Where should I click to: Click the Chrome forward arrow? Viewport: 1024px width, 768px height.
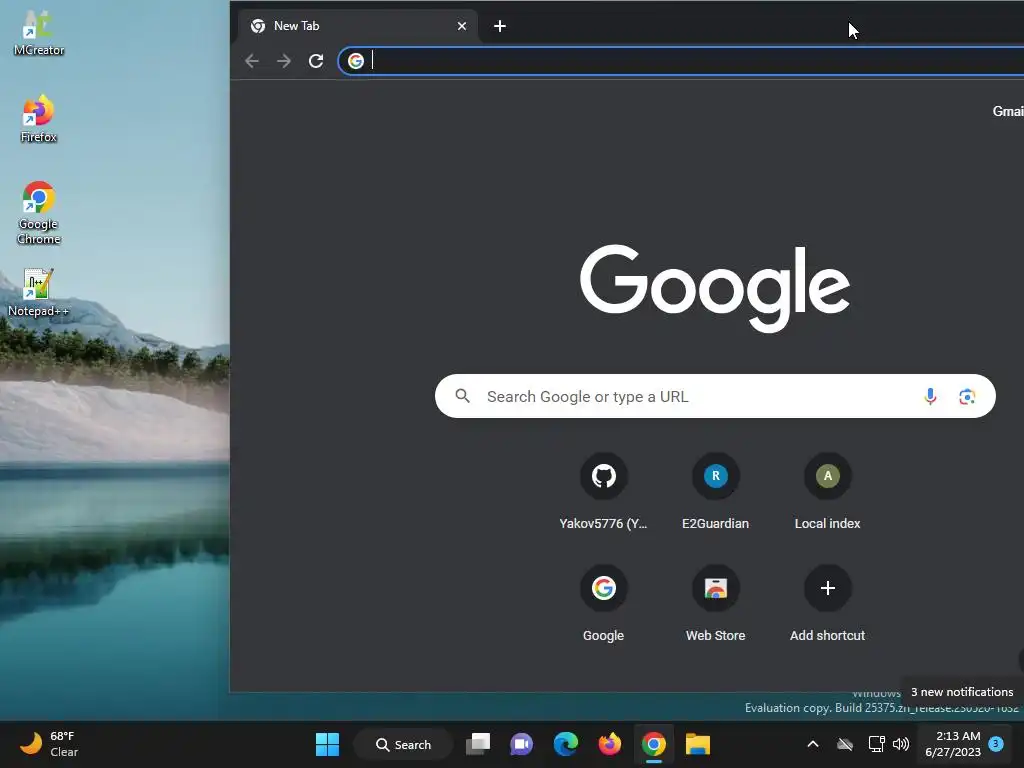283,61
